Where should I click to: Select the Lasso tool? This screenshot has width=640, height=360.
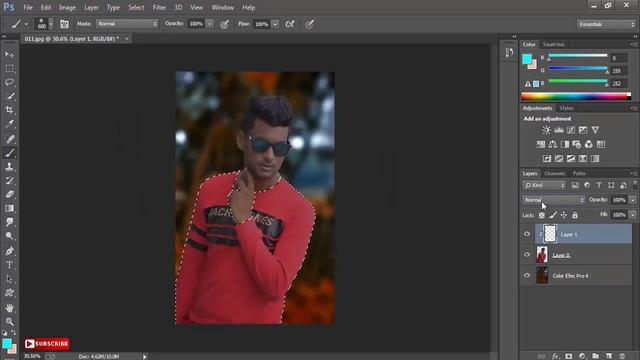[x=9, y=82]
